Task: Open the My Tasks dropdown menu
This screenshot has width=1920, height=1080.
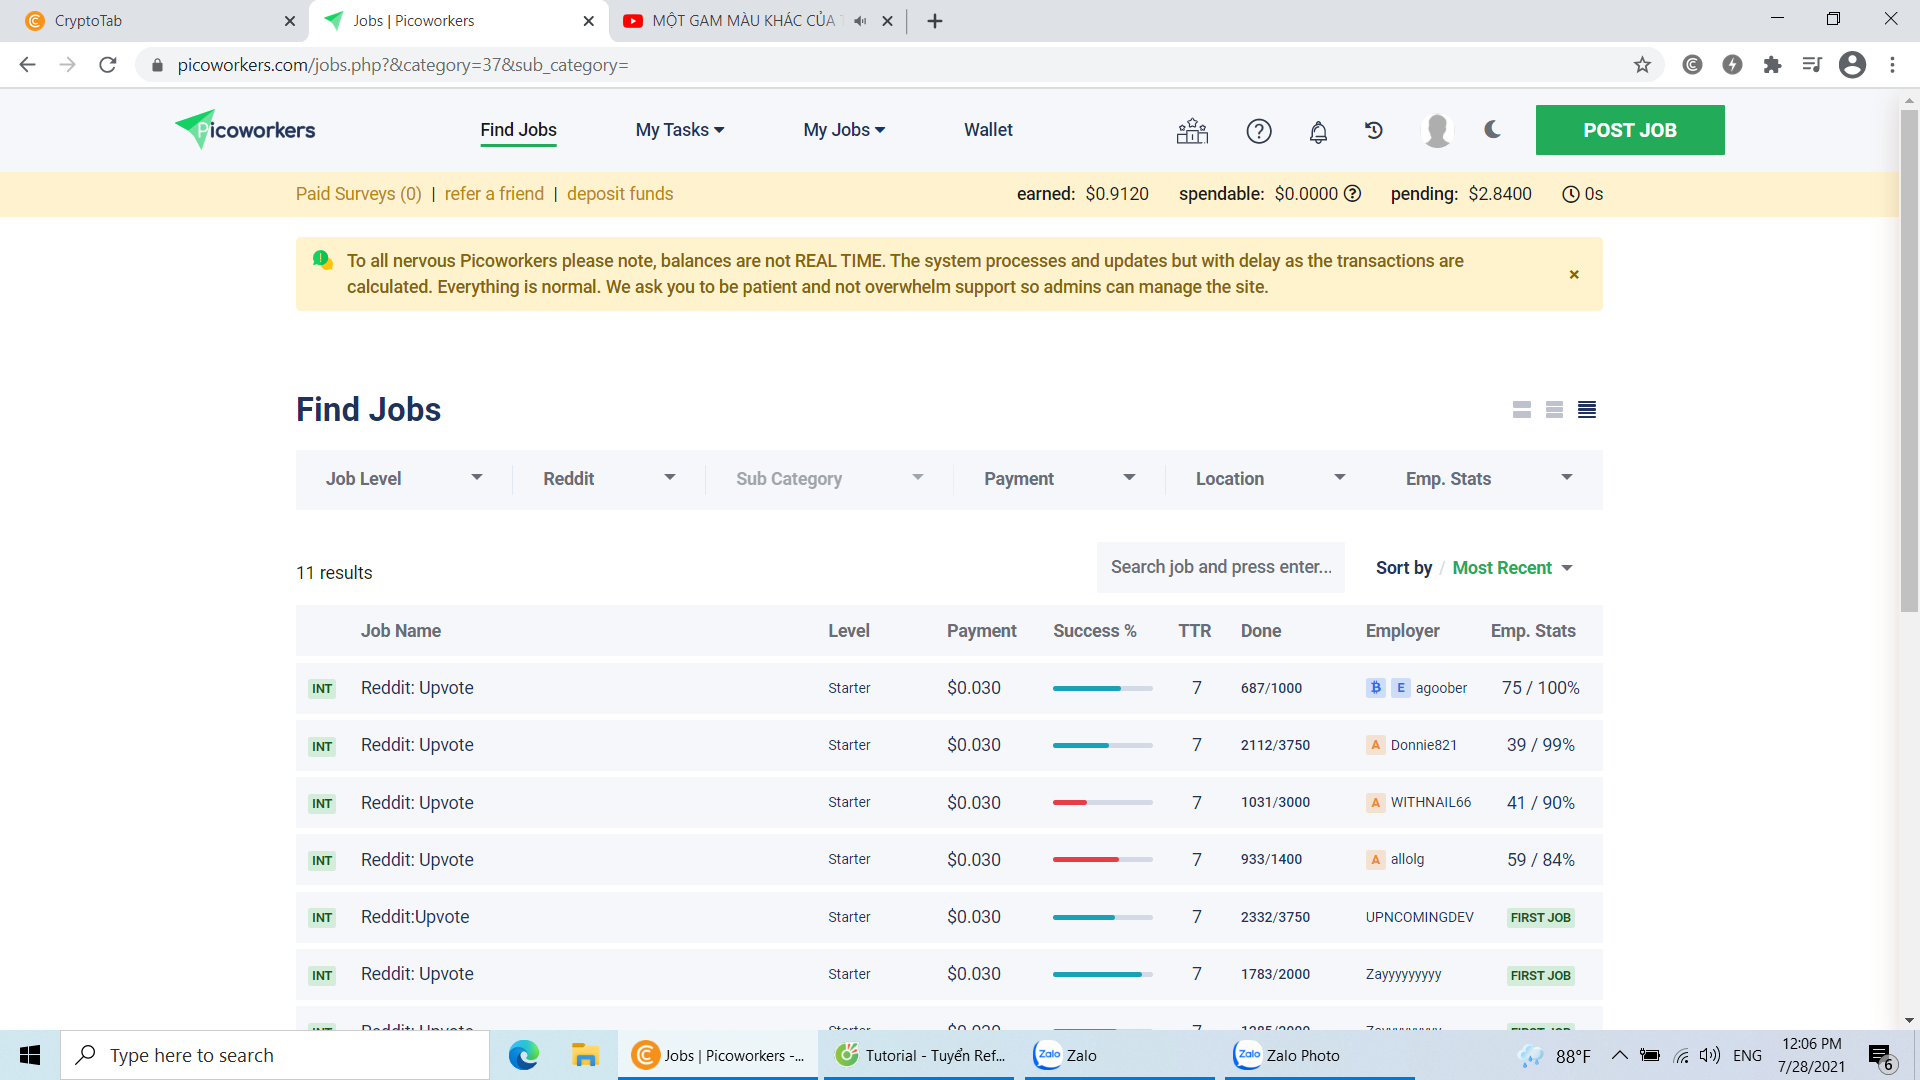Action: [x=680, y=130]
